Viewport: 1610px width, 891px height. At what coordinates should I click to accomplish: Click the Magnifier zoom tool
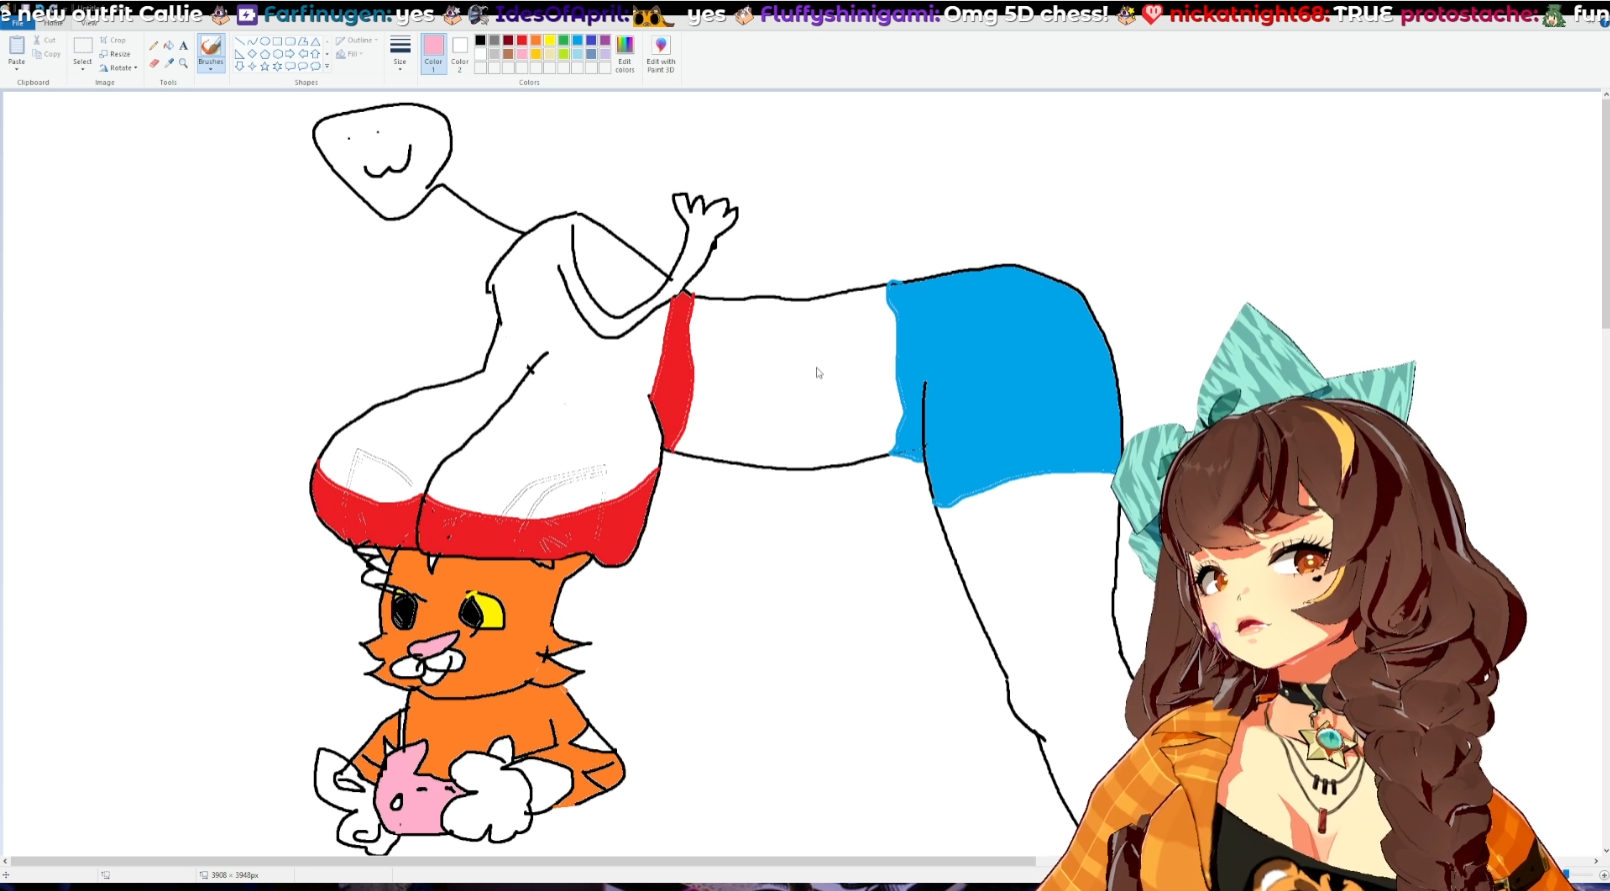[x=184, y=63]
